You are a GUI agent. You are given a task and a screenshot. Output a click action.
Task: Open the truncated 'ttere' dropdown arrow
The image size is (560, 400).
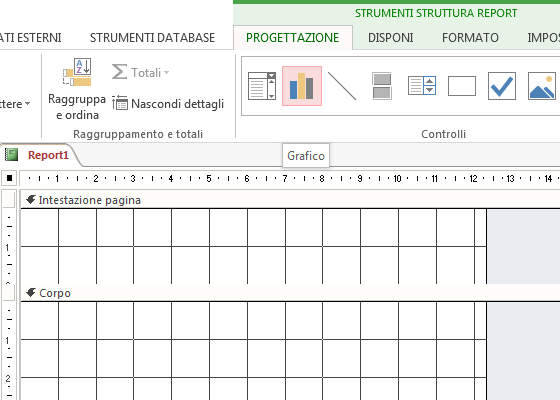click(27, 104)
